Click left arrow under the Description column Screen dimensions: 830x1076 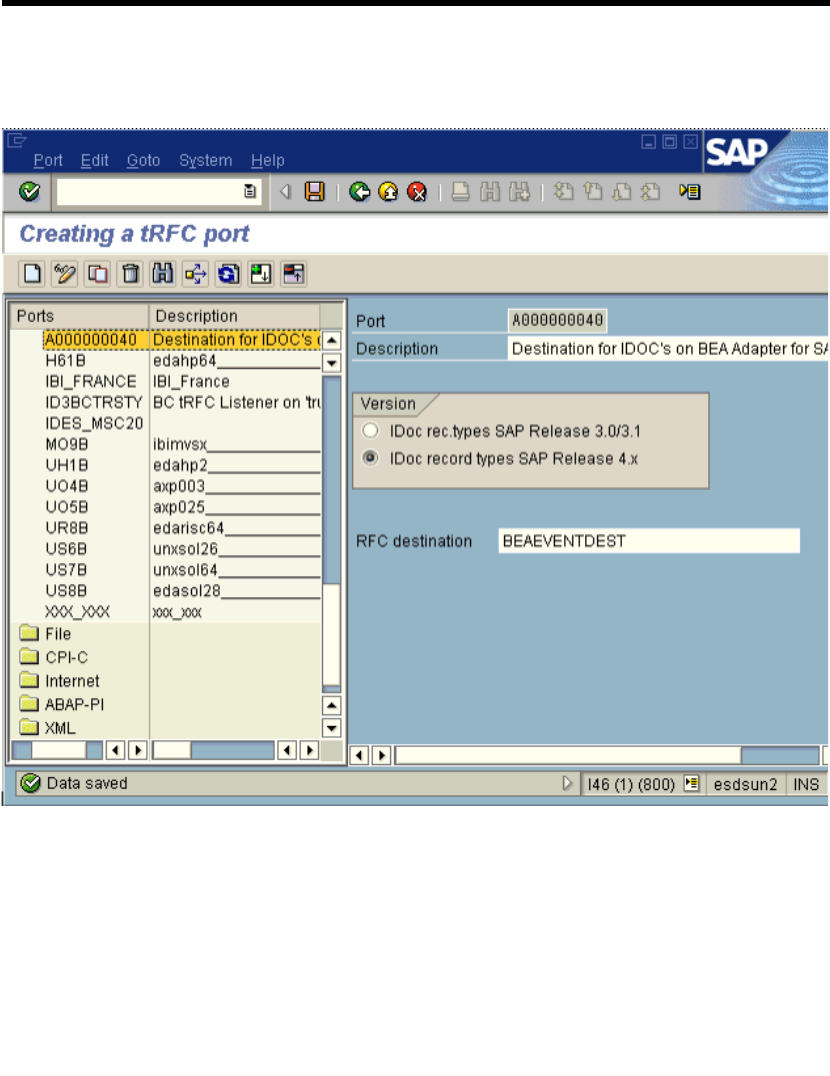pyautogui.click(x=287, y=750)
